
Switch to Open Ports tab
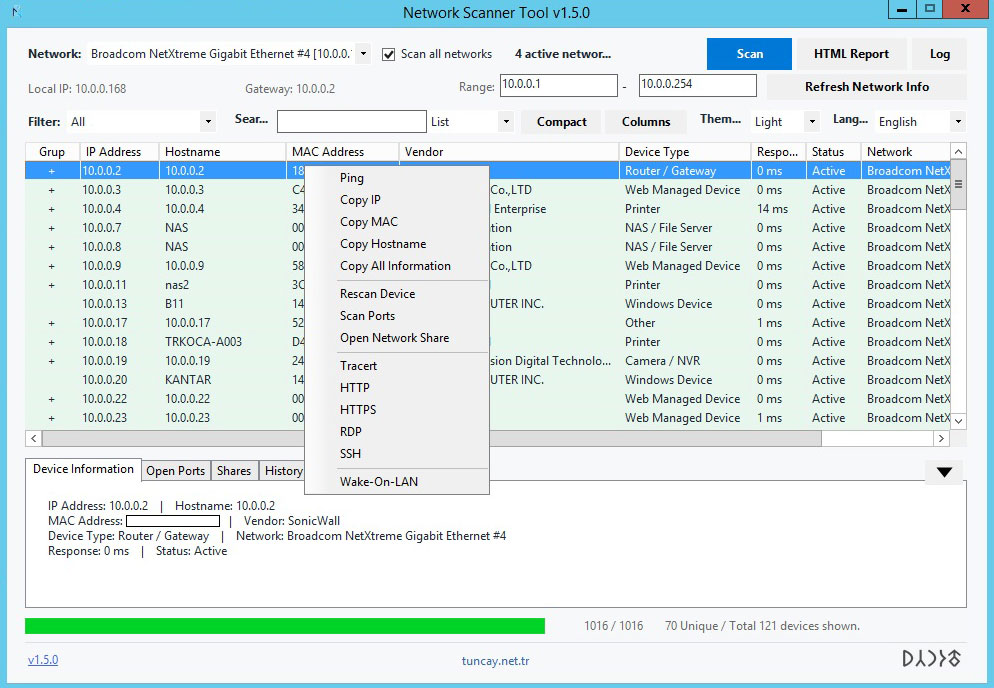176,471
